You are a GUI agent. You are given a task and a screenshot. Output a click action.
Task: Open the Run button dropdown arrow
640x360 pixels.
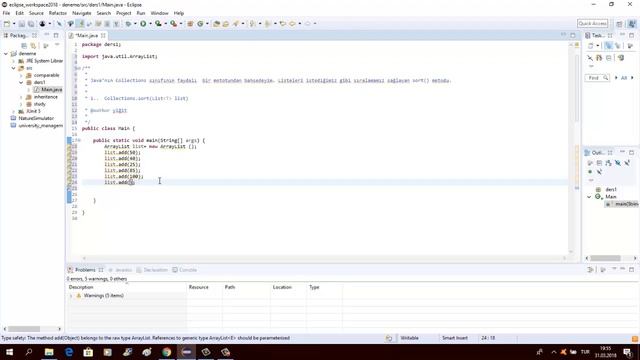click(x=150, y=24)
